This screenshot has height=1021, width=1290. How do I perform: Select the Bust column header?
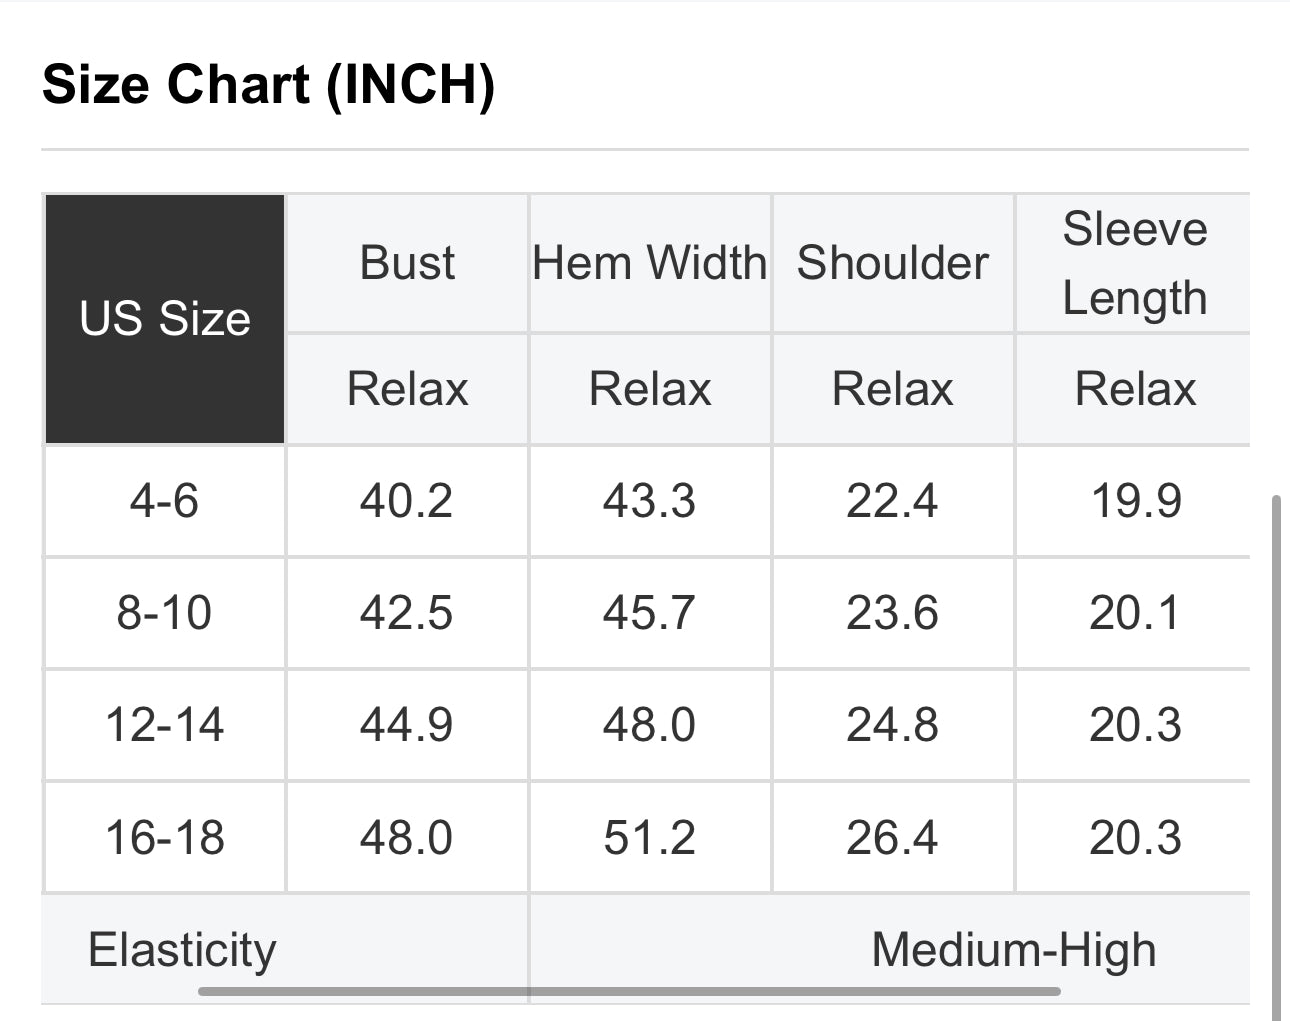click(x=407, y=264)
